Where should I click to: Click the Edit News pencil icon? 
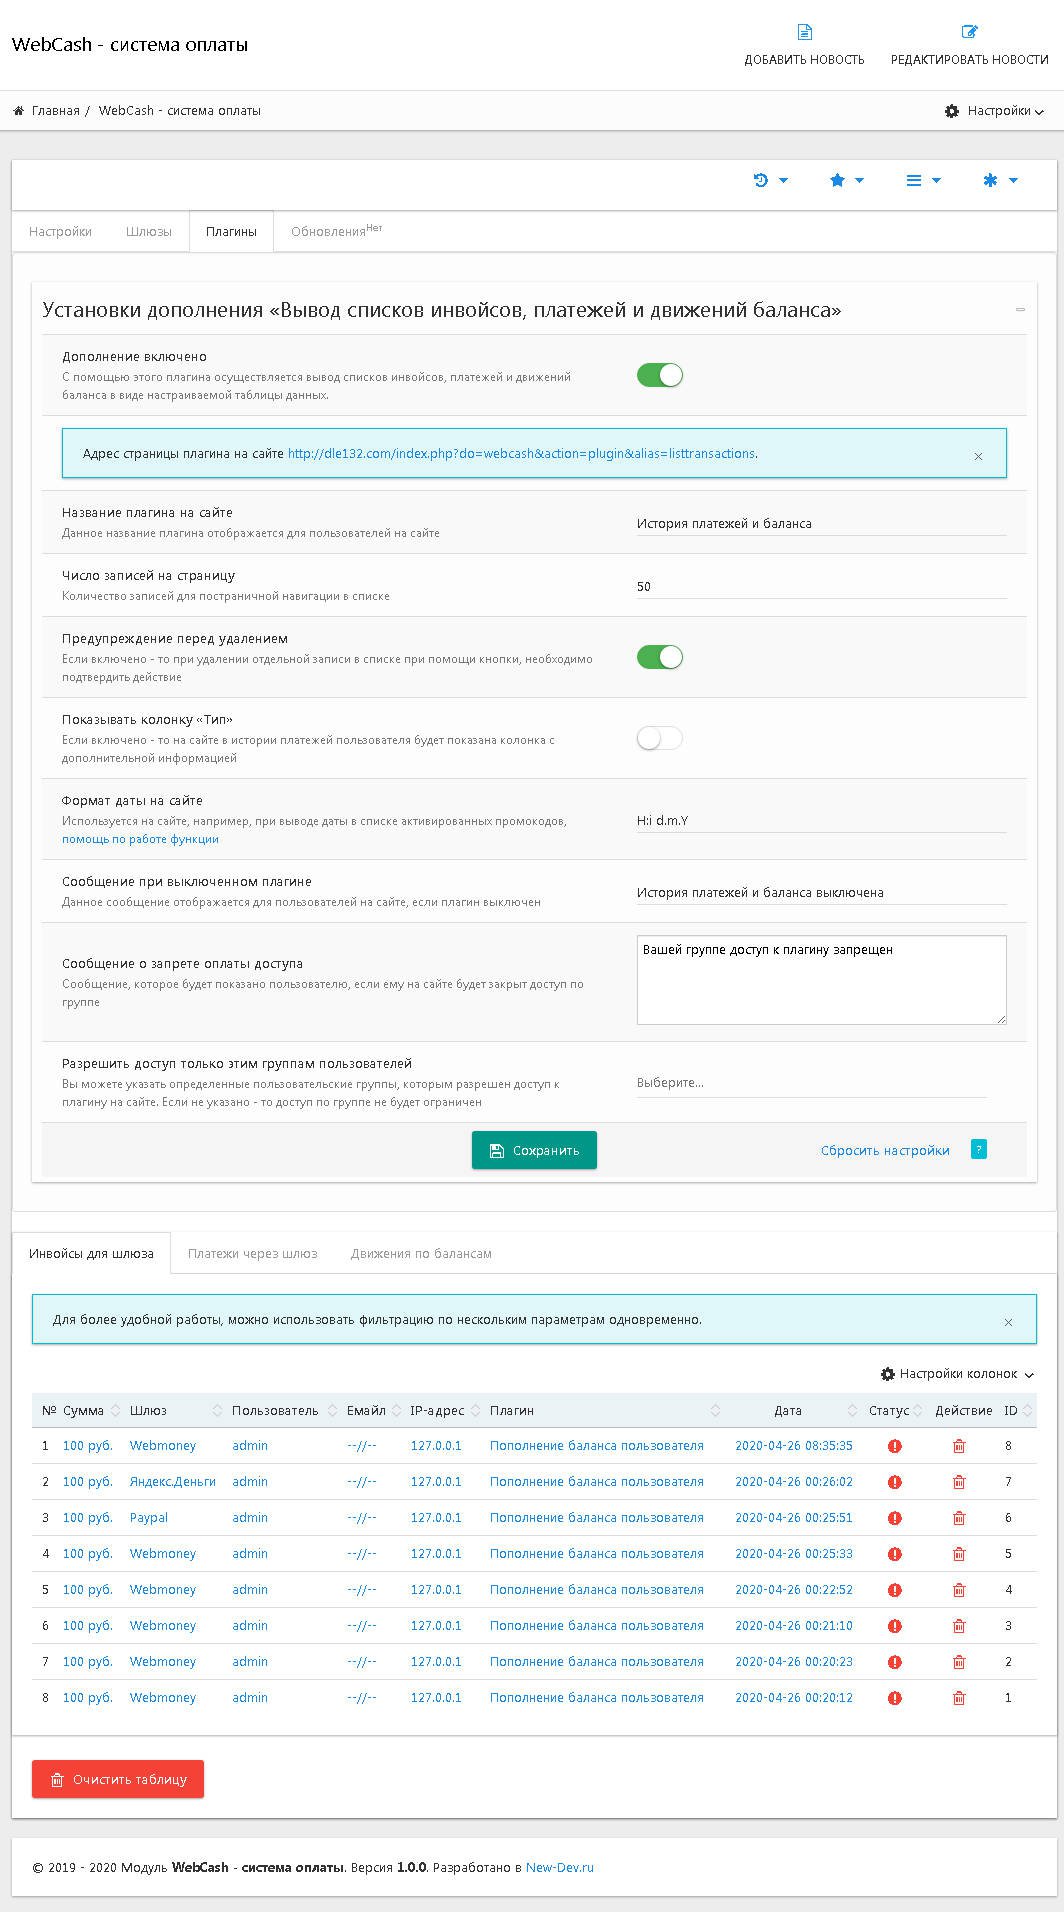point(969,32)
